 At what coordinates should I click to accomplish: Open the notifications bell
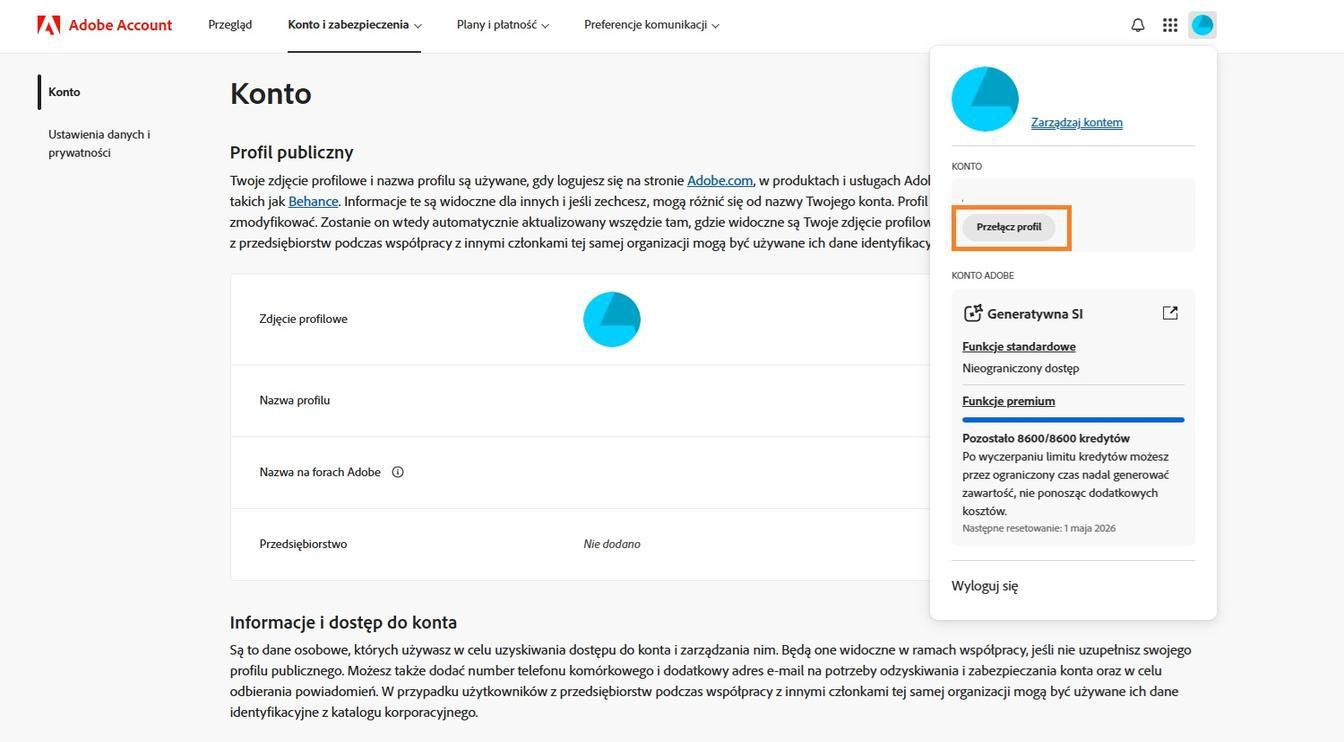point(1138,25)
